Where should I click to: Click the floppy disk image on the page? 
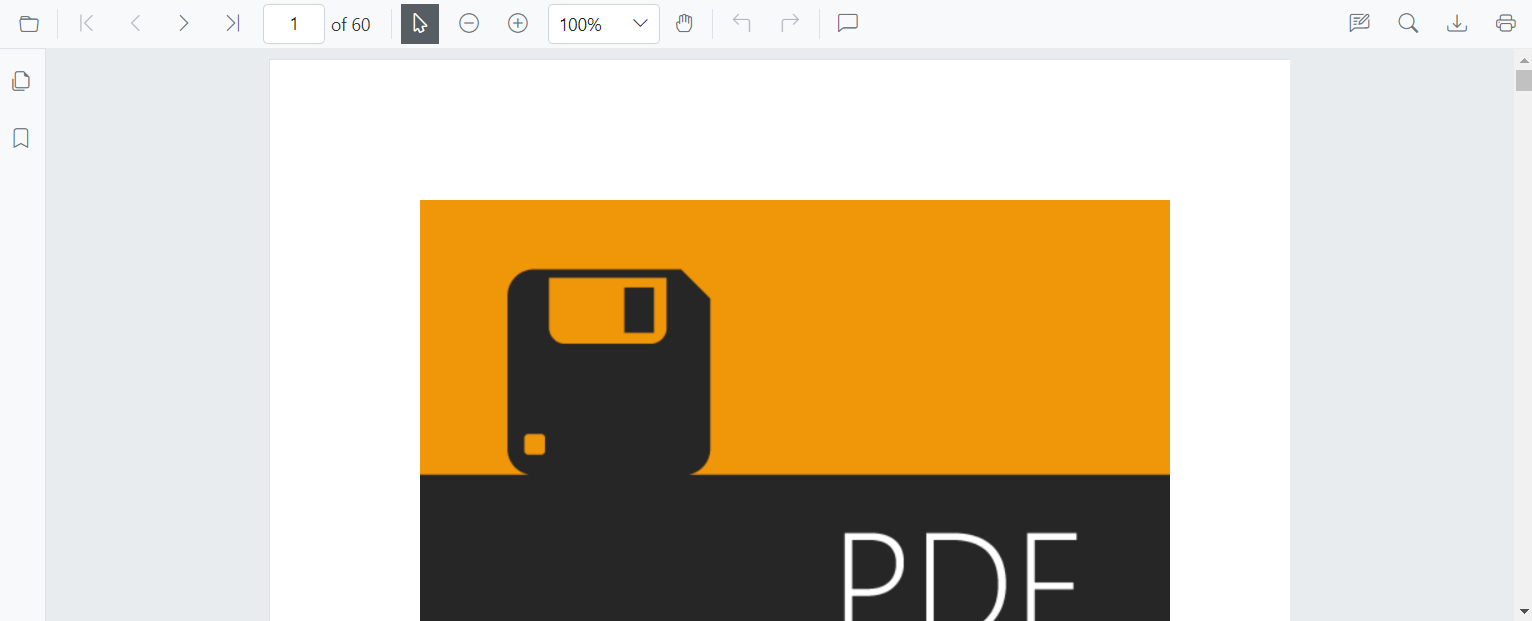[609, 372]
